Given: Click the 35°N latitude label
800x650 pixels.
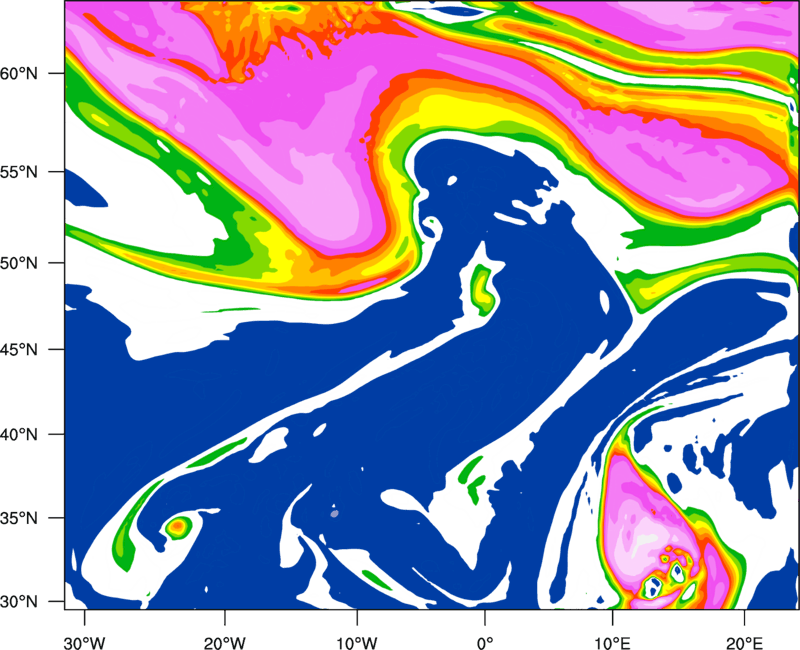Looking at the screenshot, I should [19, 518].
